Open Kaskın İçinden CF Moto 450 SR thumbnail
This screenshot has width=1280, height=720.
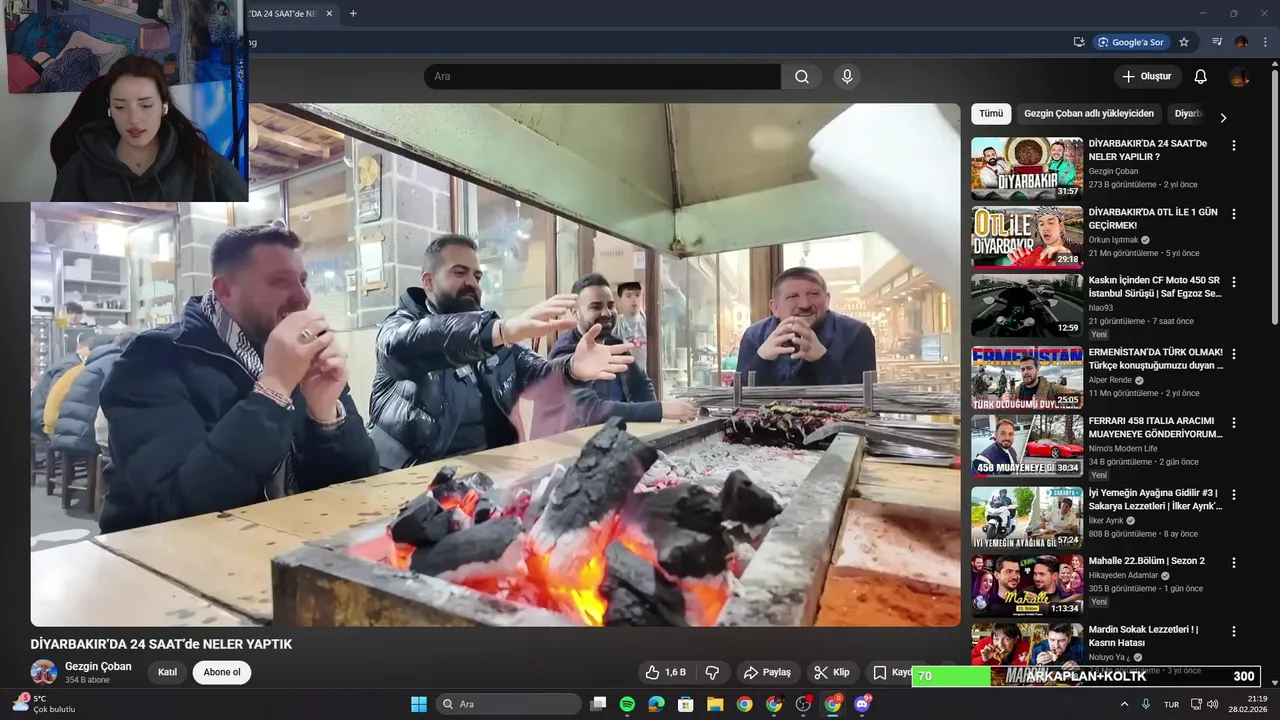(x=1027, y=306)
